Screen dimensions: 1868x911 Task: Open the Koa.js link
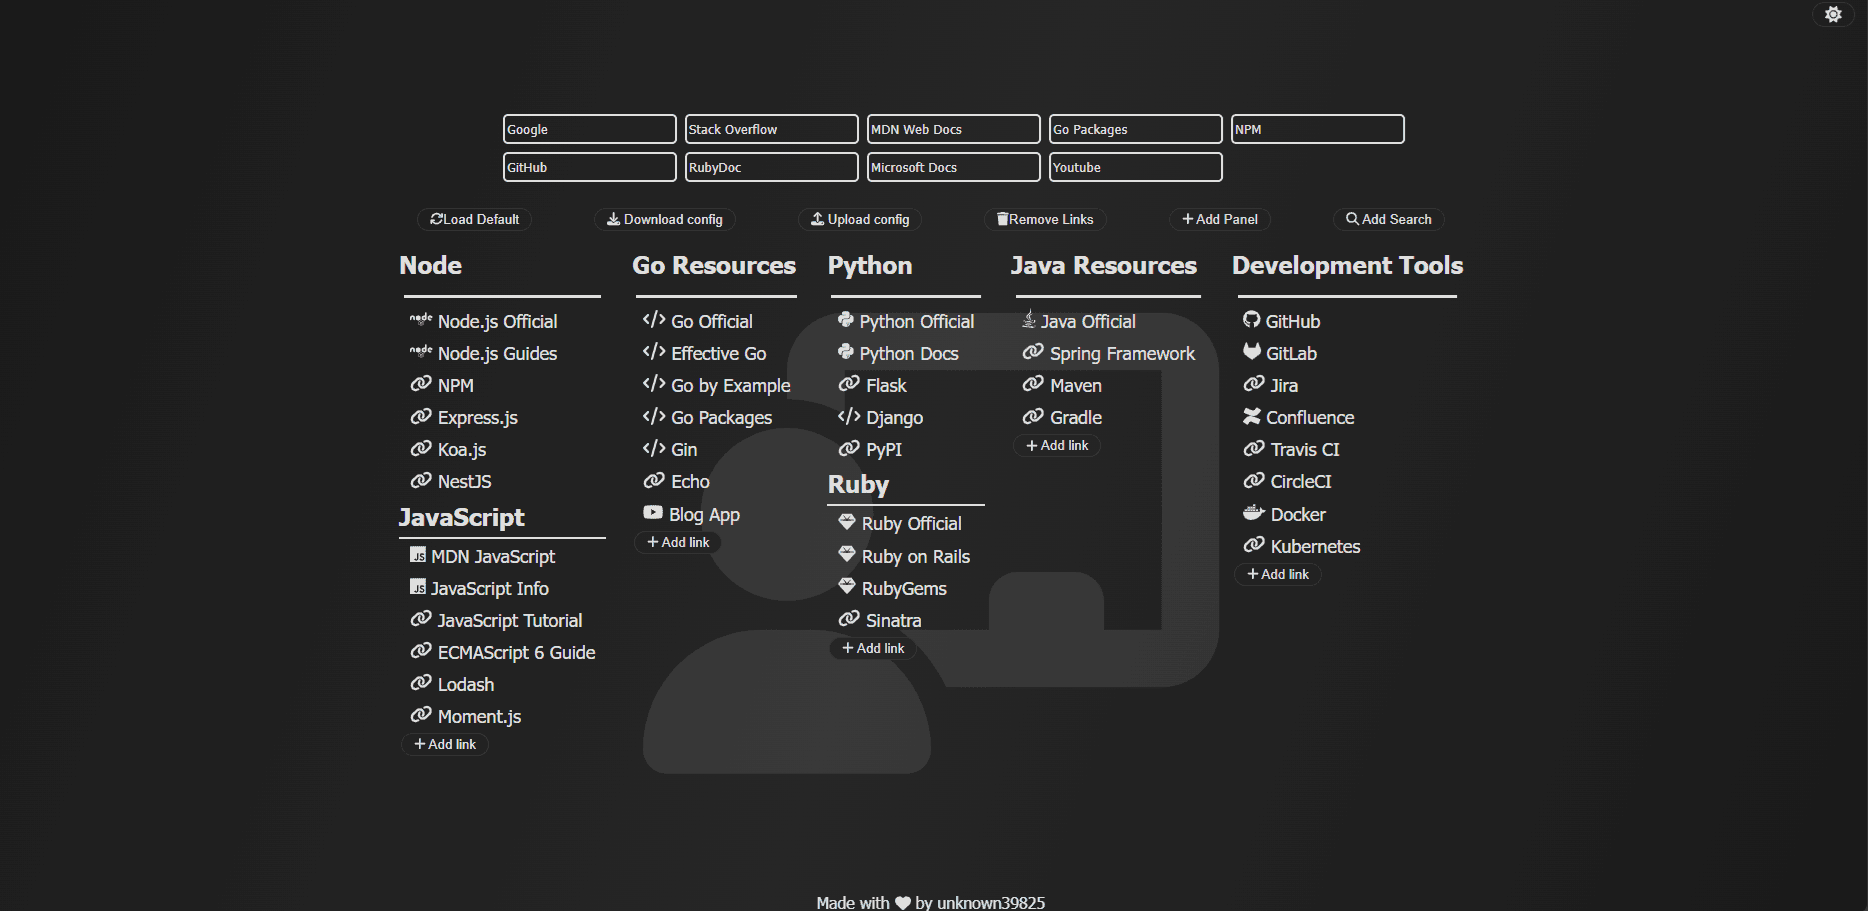click(462, 450)
